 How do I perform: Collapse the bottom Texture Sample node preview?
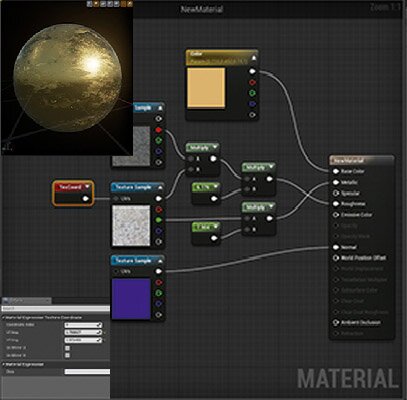(160, 261)
